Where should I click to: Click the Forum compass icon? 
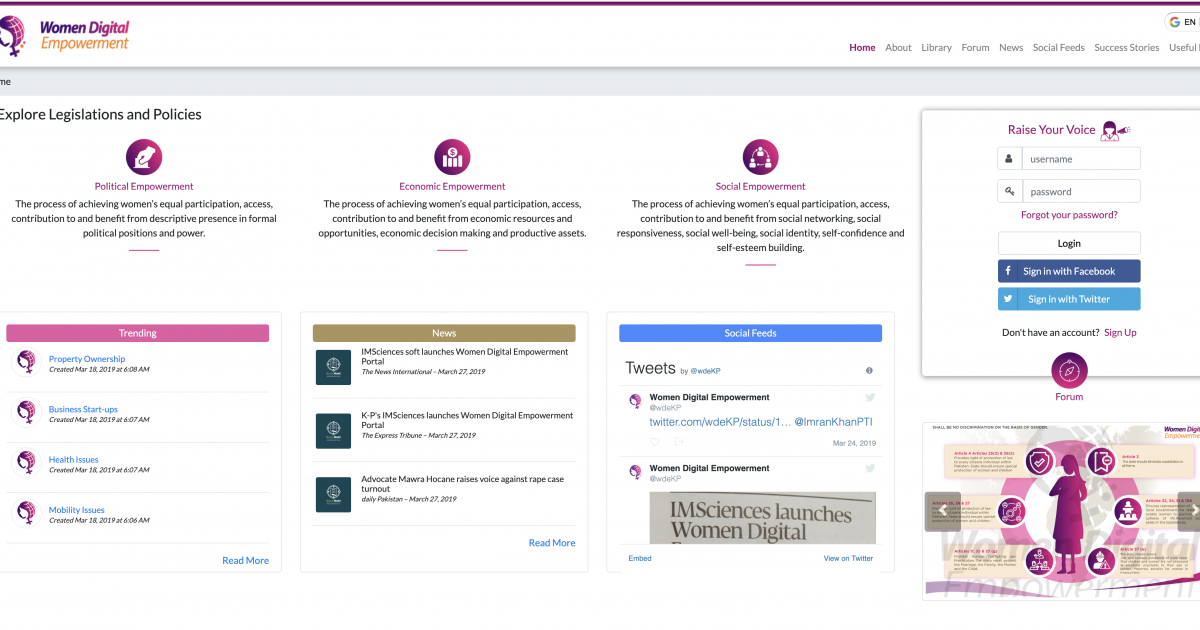tap(1069, 371)
